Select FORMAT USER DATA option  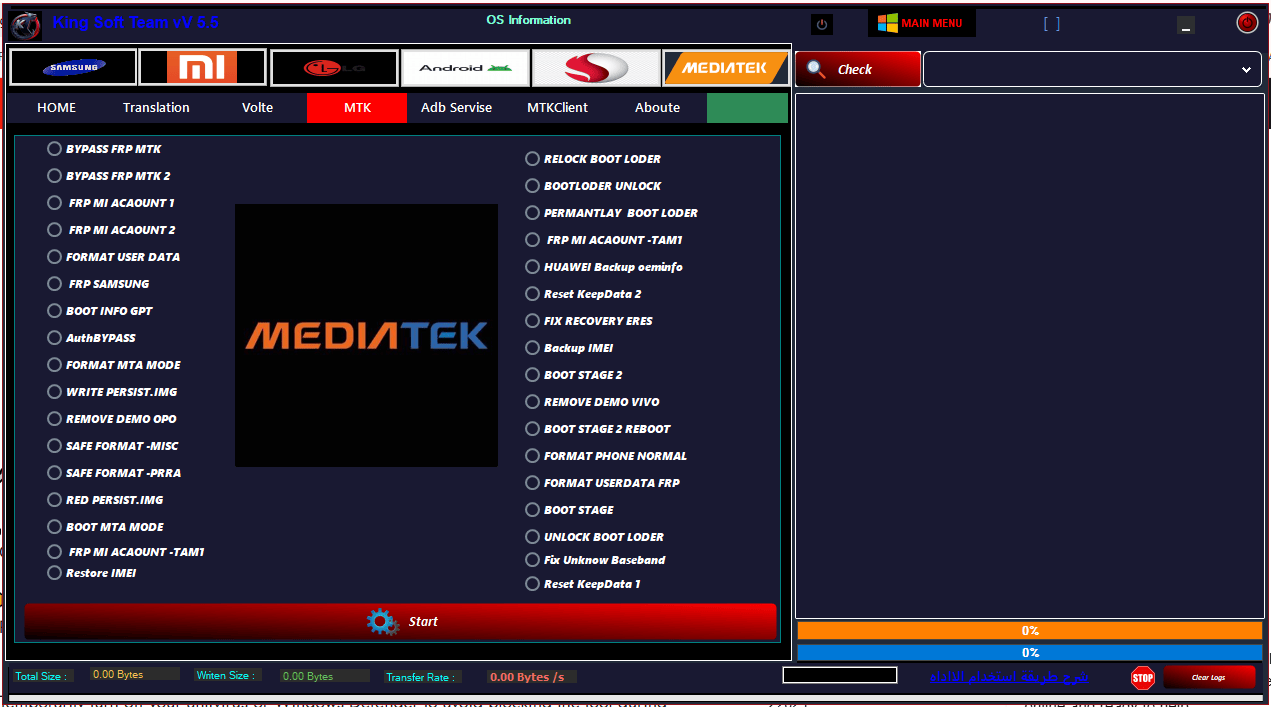pos(114,257)
